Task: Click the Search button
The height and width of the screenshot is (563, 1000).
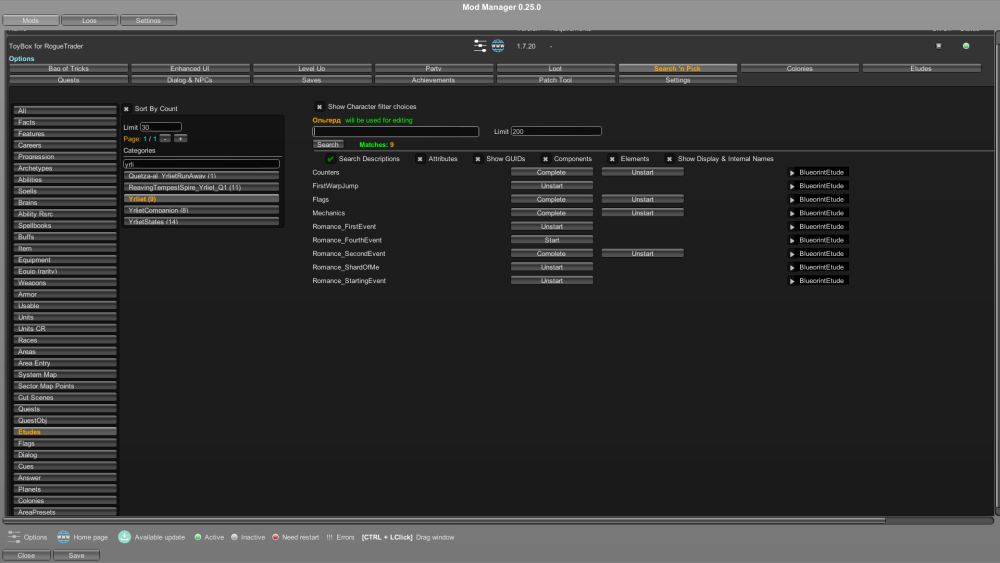Action: (x=328, y=145)
